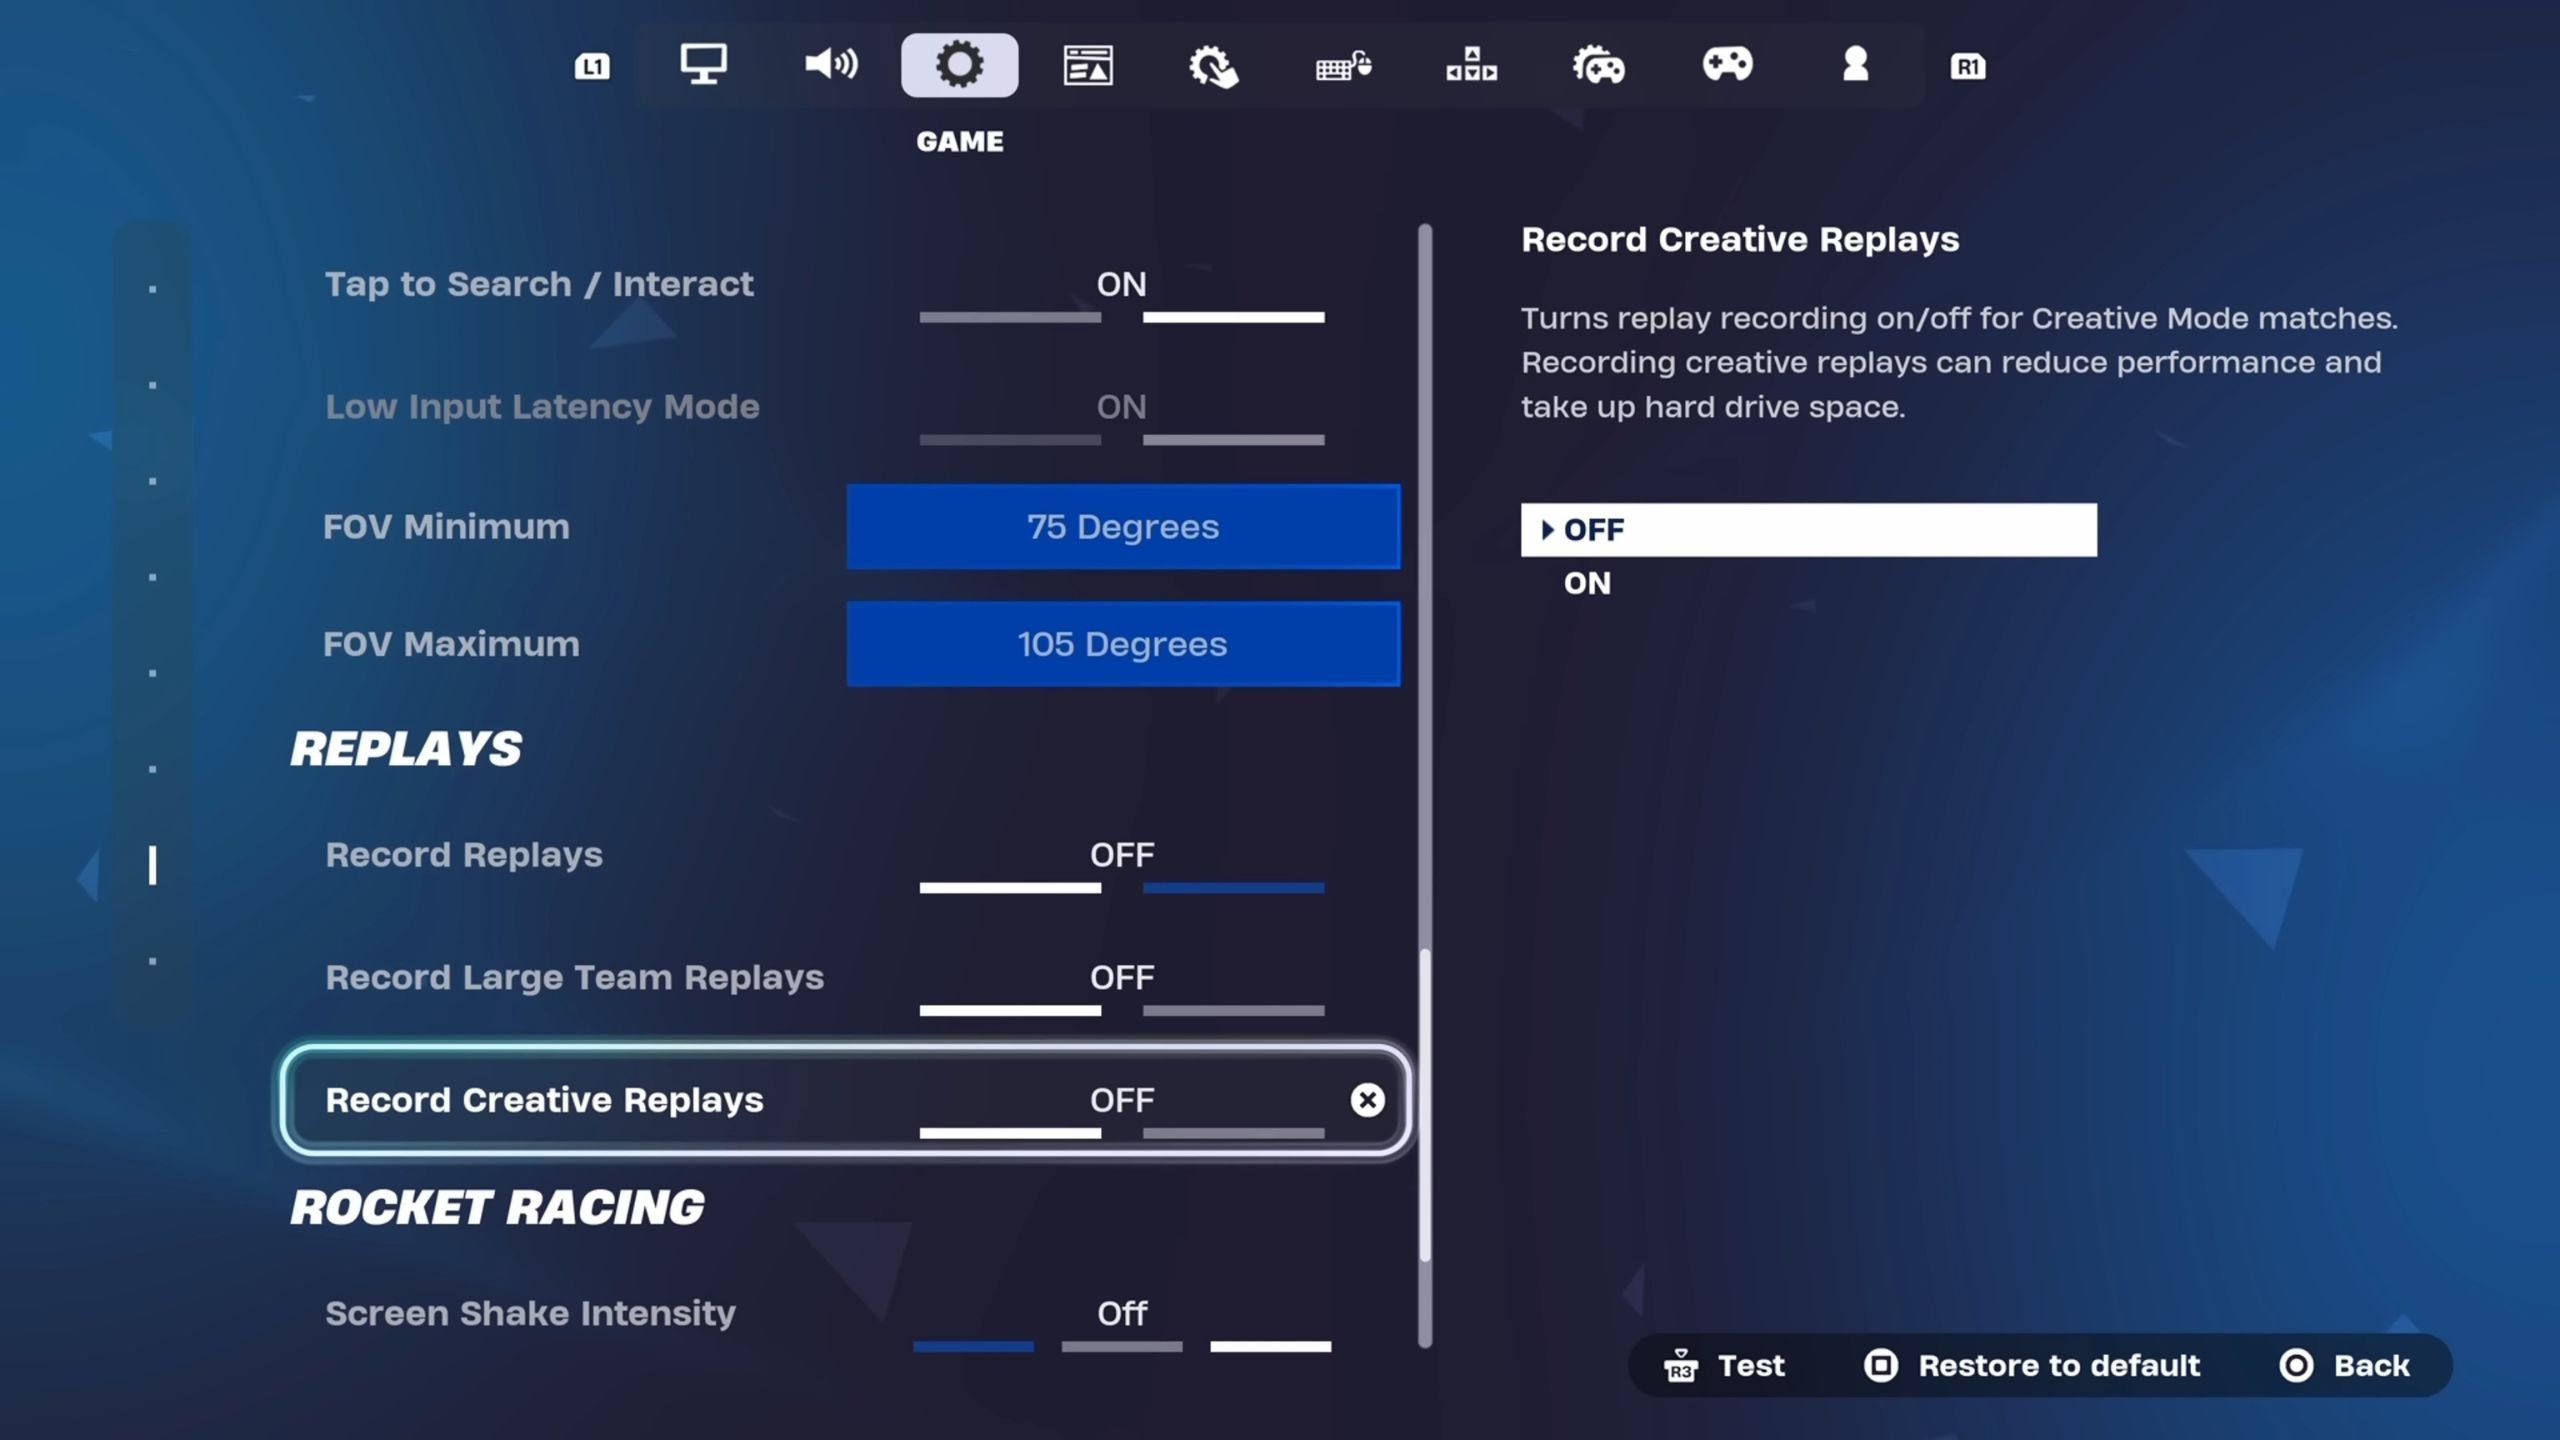Select the Audio speaker icon
The height and width of the screenshot is (1440, 2560).
830,64
